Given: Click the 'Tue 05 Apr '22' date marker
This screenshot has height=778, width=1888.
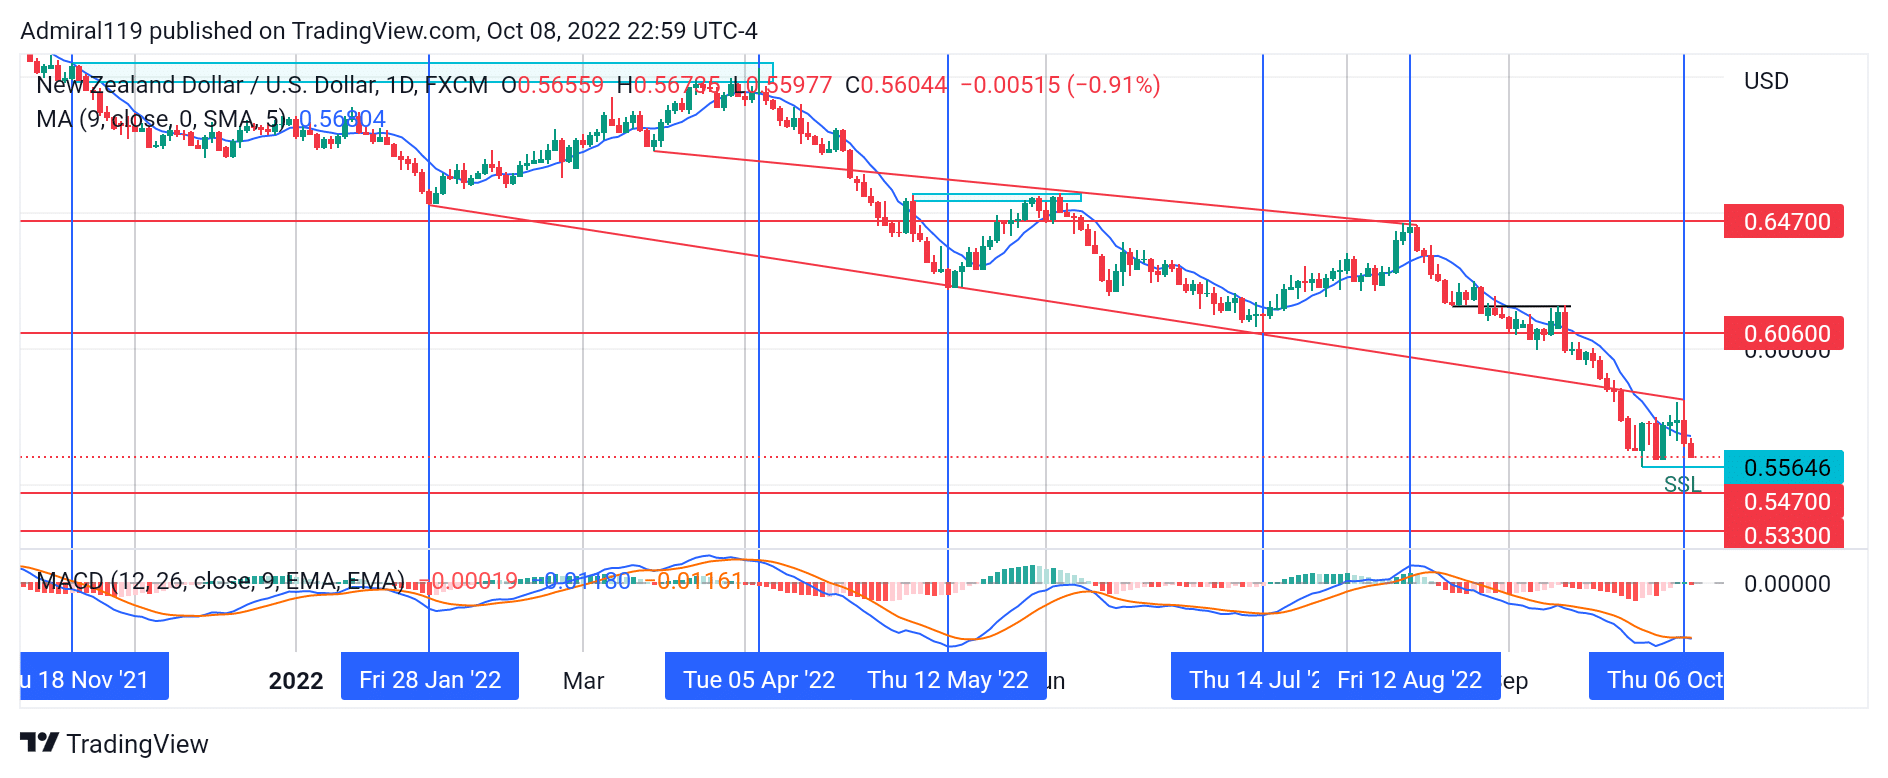Looking at the screenshot, I should [759, 680].
